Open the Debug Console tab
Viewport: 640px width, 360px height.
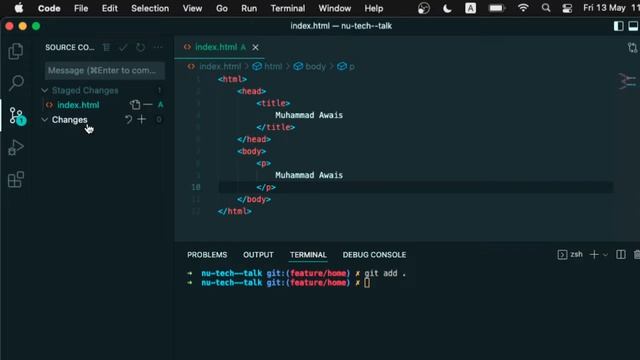pos(374,255)
